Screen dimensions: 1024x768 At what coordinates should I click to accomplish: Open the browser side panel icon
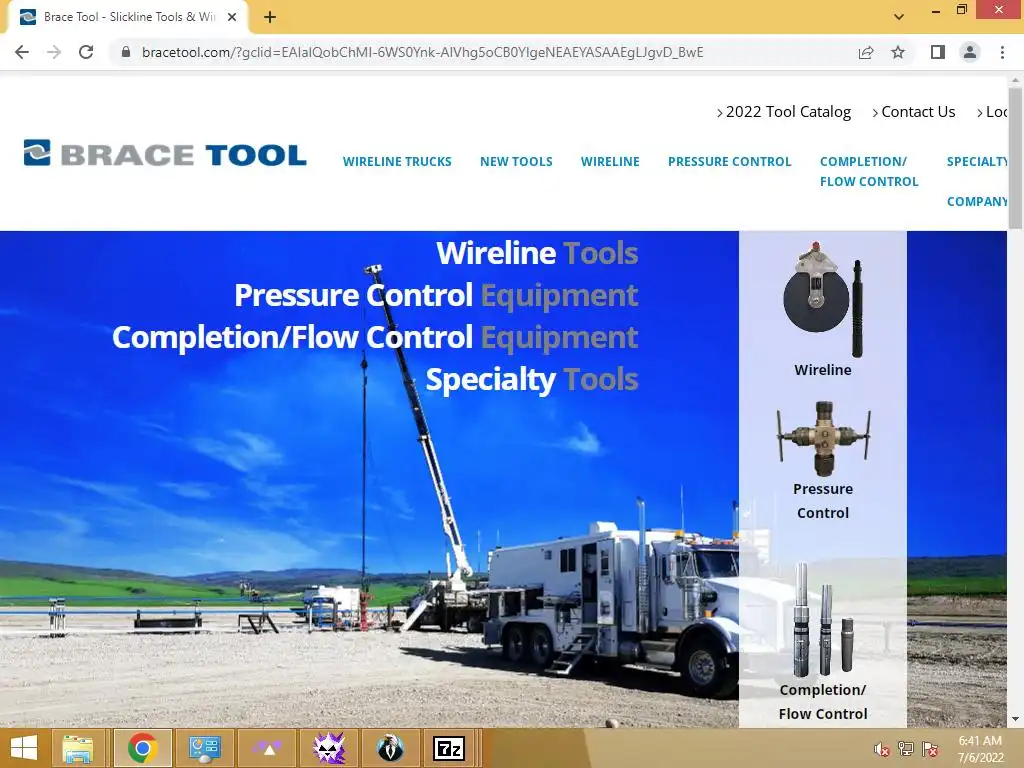[x=938, y=52]
